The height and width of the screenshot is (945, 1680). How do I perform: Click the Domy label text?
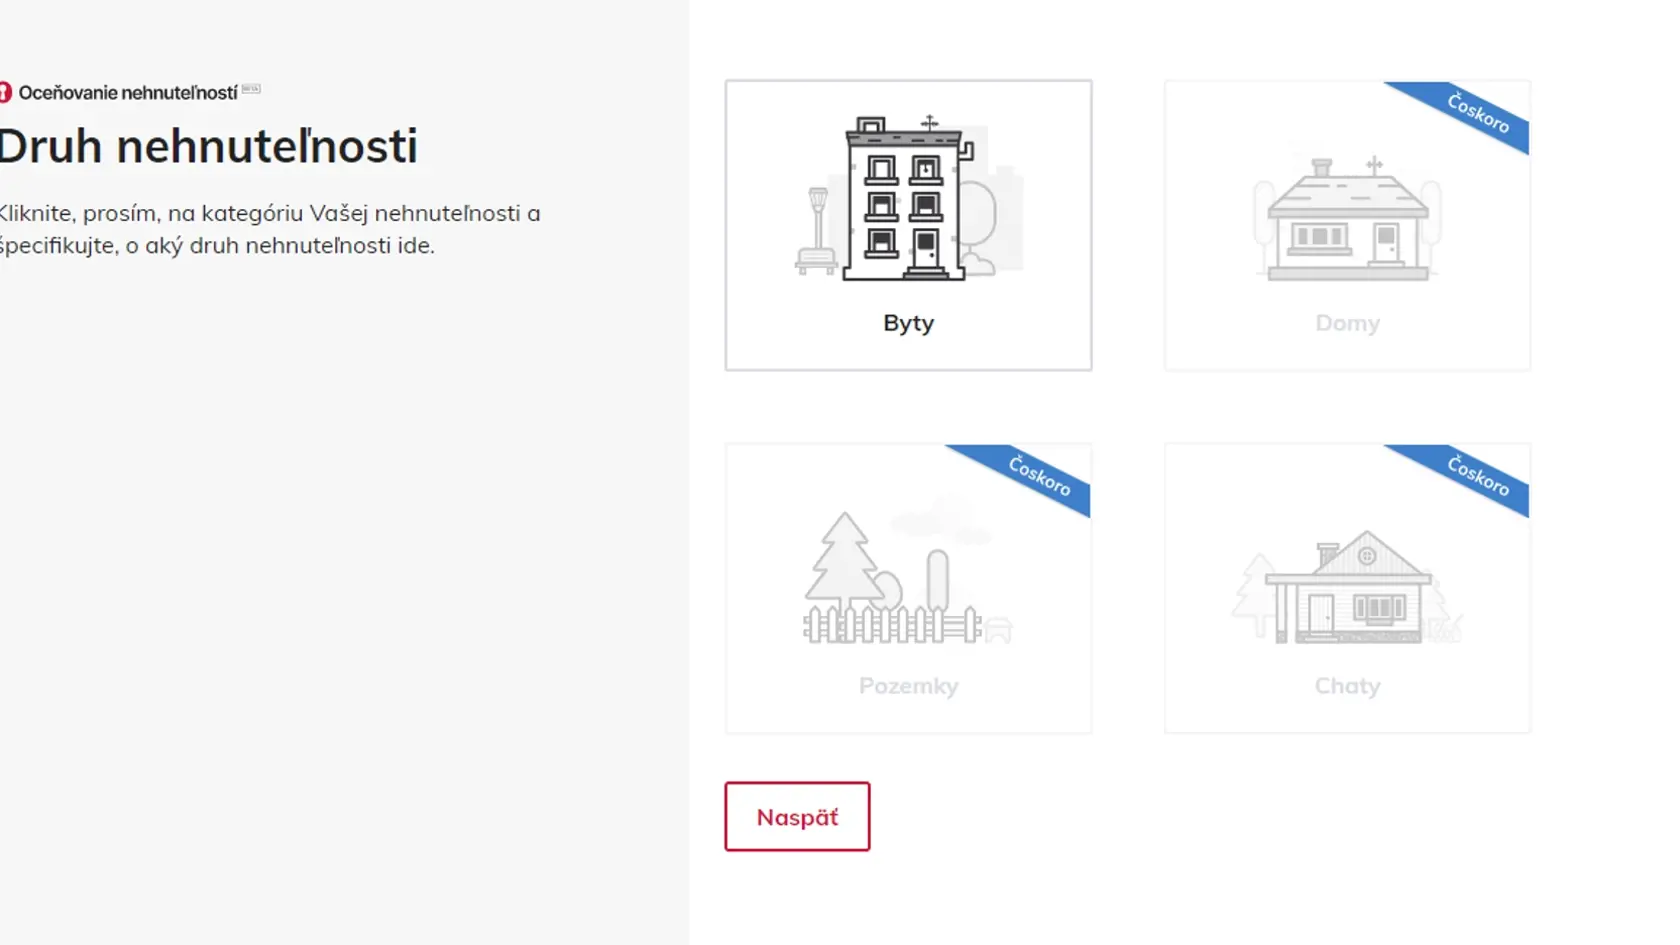coord(1347,324)
